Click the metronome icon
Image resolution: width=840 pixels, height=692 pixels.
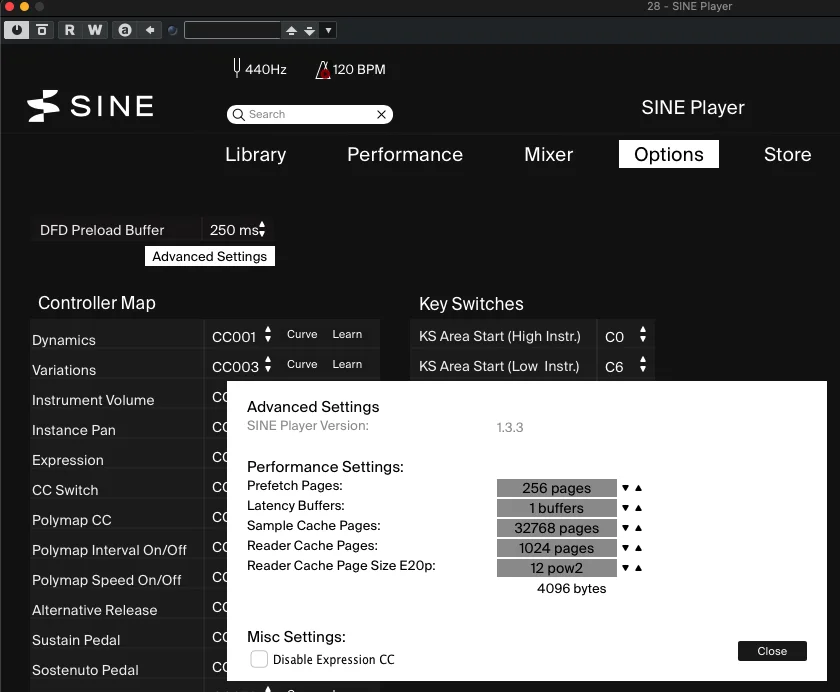[x=322, y=70]
